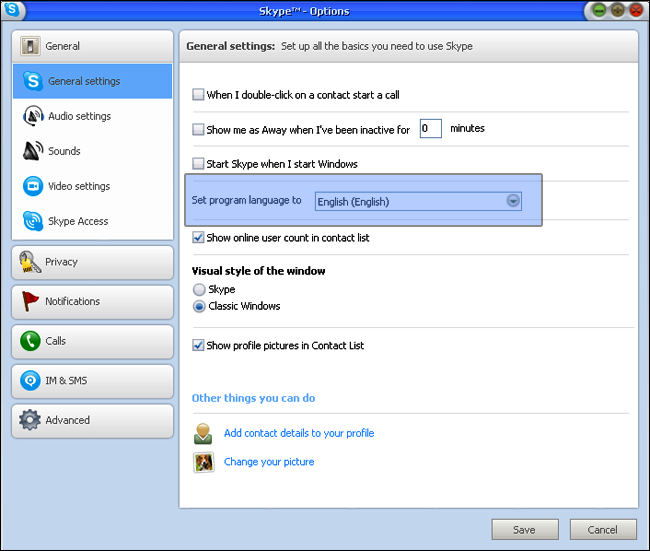The image size is (650, 551).
Task: Click the contact details profile icon
Action: (203, 434)
